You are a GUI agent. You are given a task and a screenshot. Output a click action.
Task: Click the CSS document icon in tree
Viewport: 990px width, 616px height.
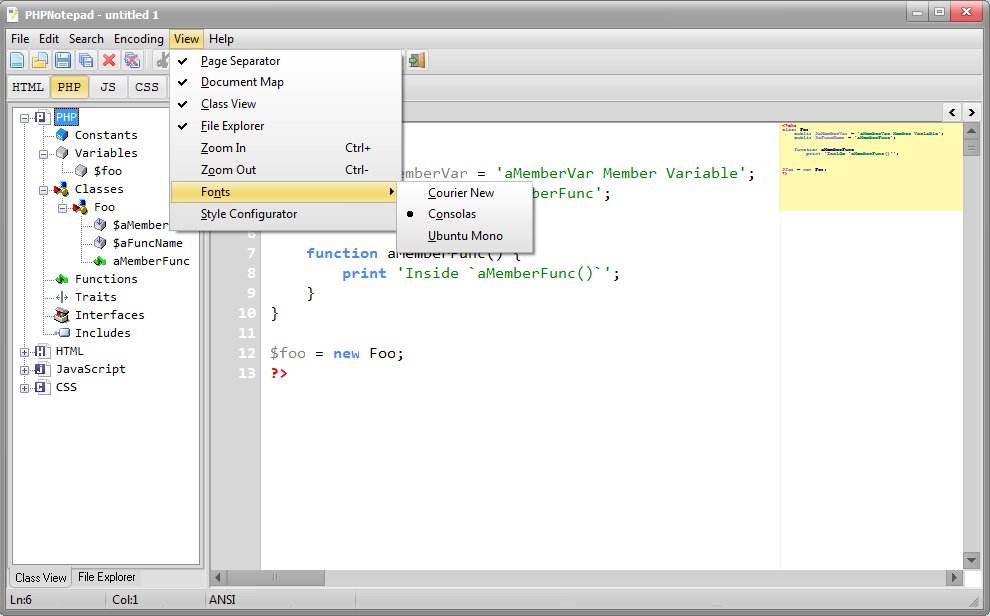42,388
